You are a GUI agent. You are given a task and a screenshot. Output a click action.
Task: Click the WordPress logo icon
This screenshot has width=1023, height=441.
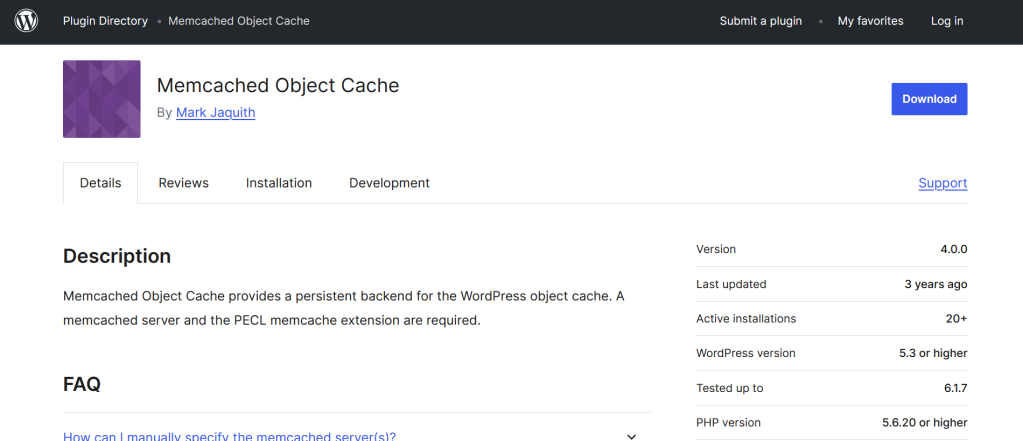click(x=26, y=21)
